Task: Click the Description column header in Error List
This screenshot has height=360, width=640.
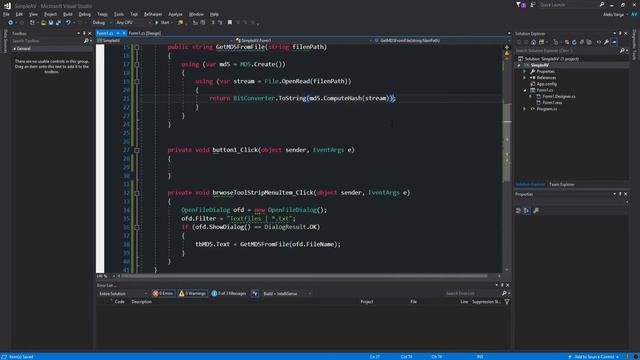Action: [142, 302]
